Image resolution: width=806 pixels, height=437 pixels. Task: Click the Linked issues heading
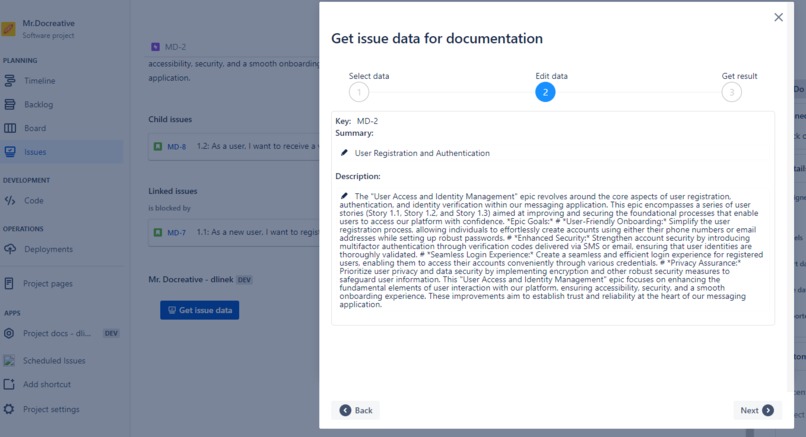coord(173,191)
